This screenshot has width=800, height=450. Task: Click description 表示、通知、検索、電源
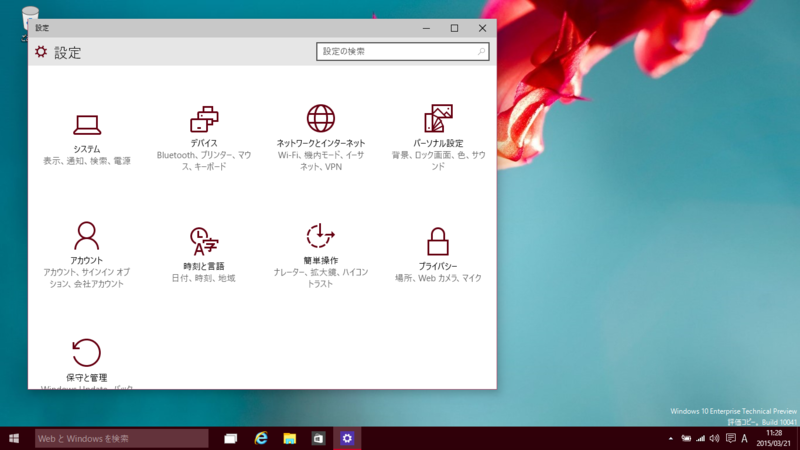pos(87,161)
